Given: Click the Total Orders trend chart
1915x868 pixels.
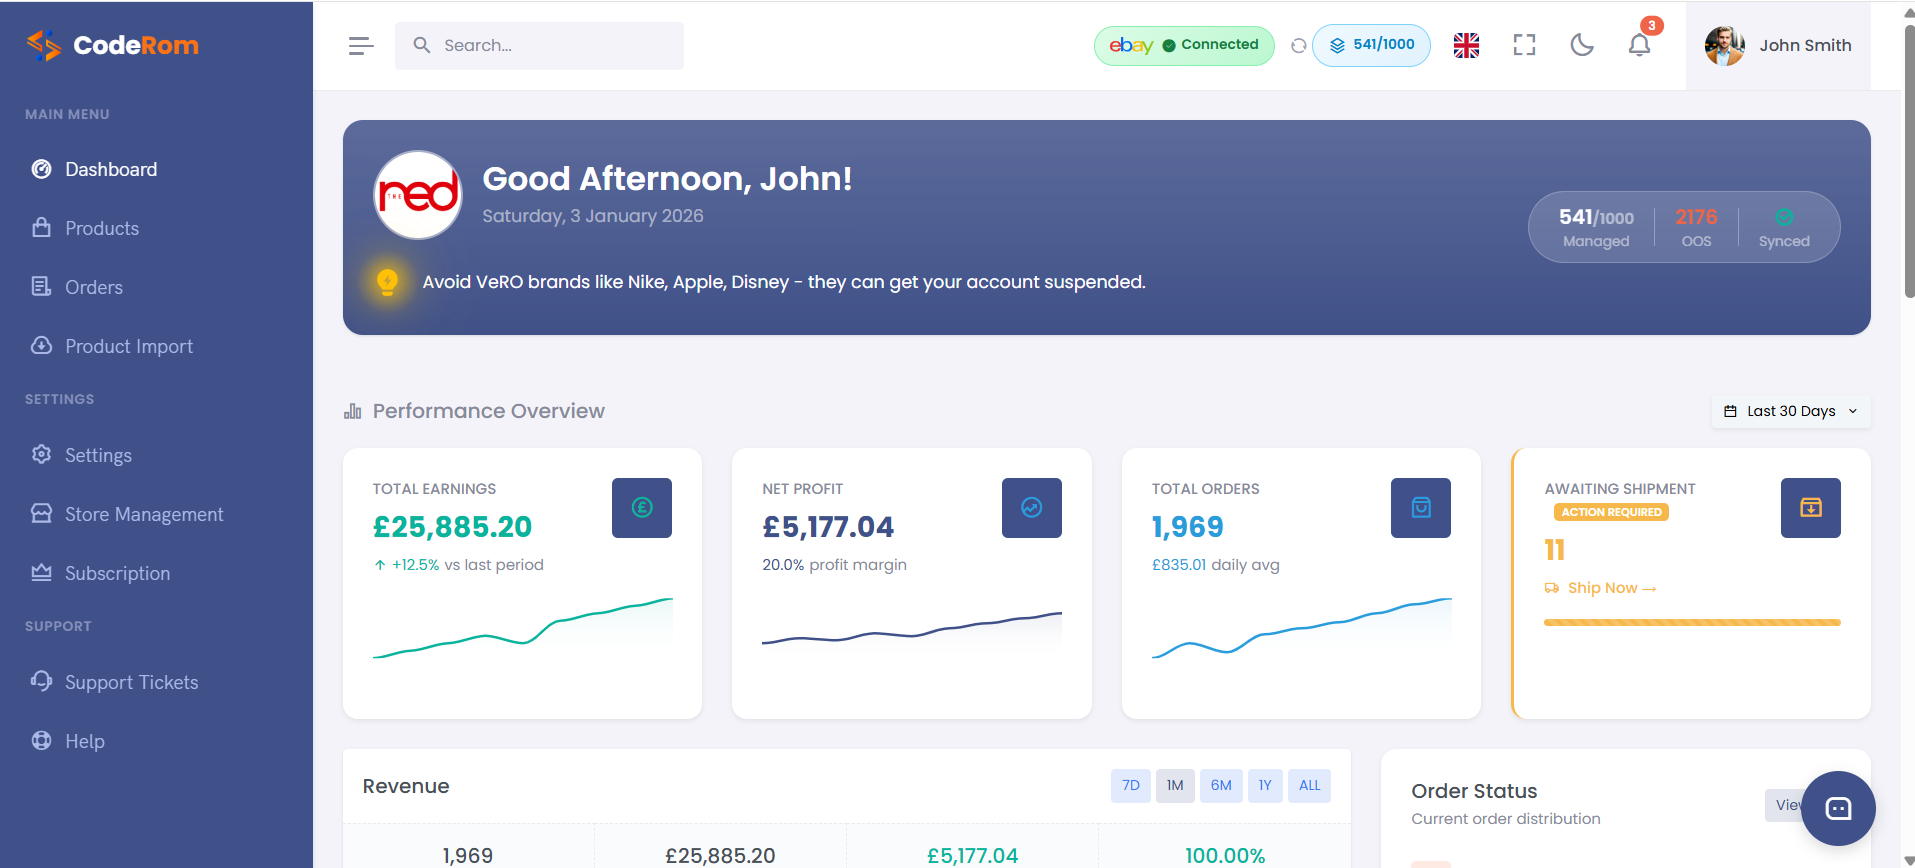Looking at the screenshot, I should (1301, 628).
